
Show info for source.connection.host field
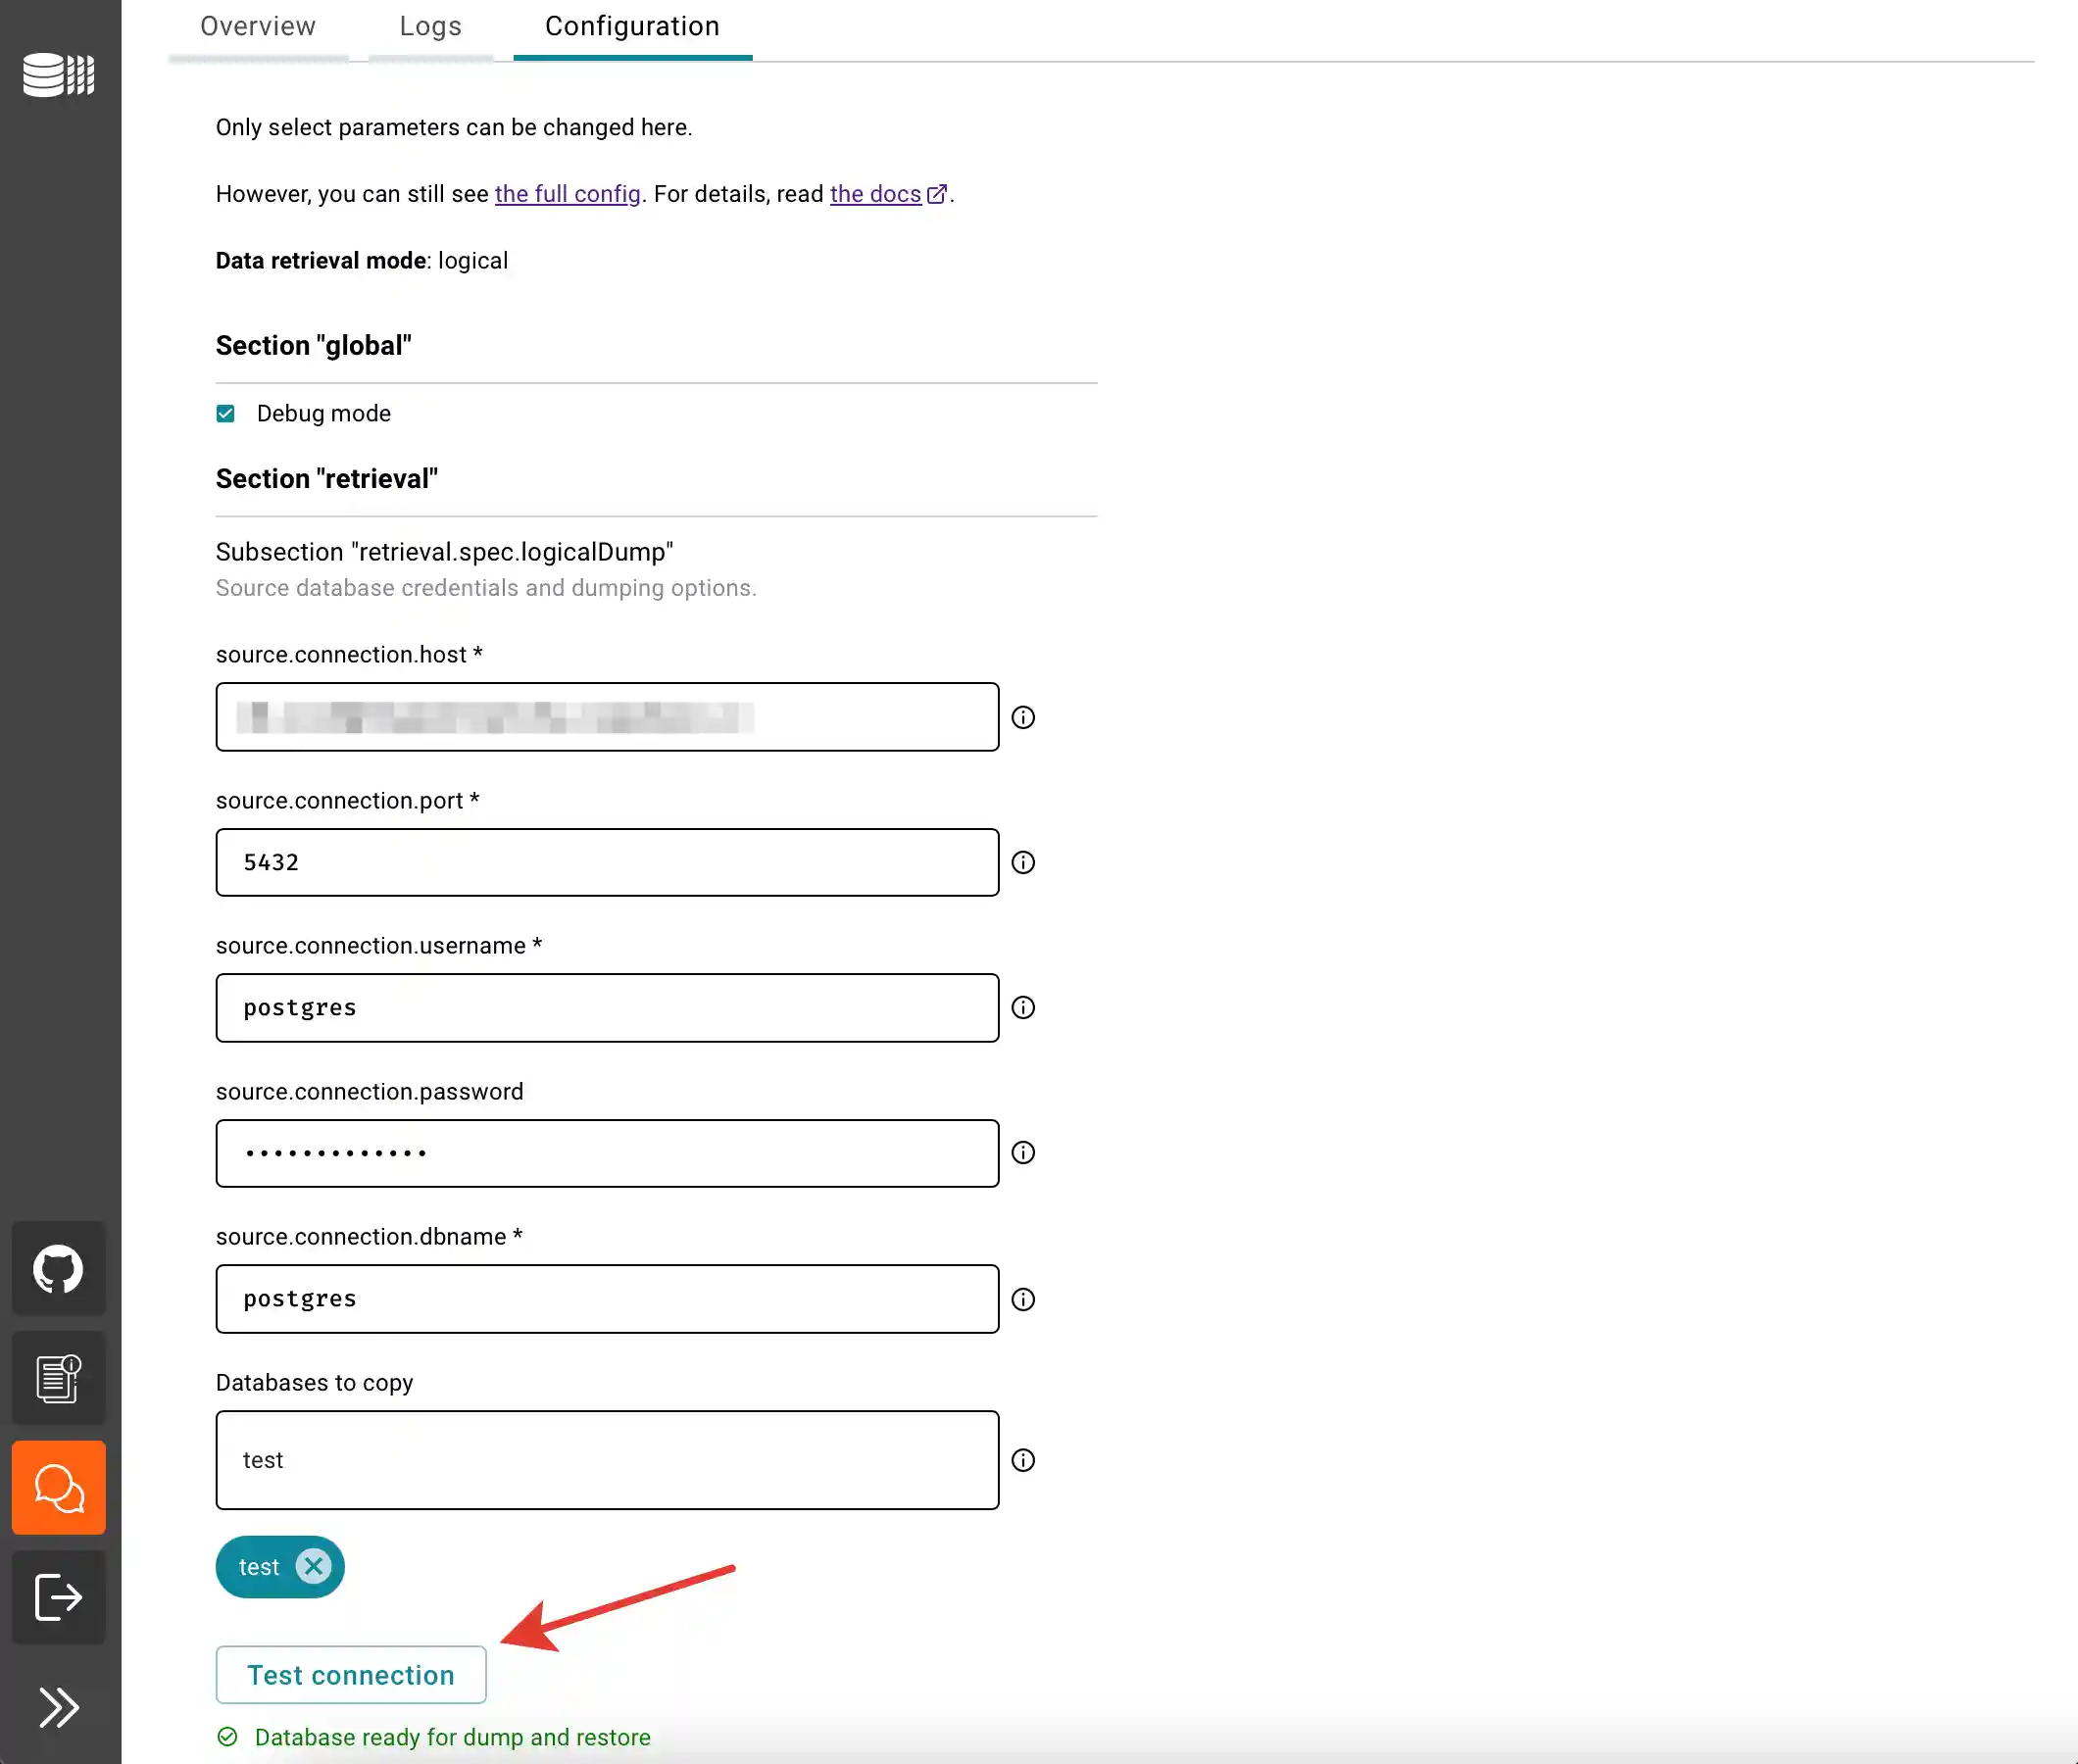pyautogui.click(x=1023, y=716)
